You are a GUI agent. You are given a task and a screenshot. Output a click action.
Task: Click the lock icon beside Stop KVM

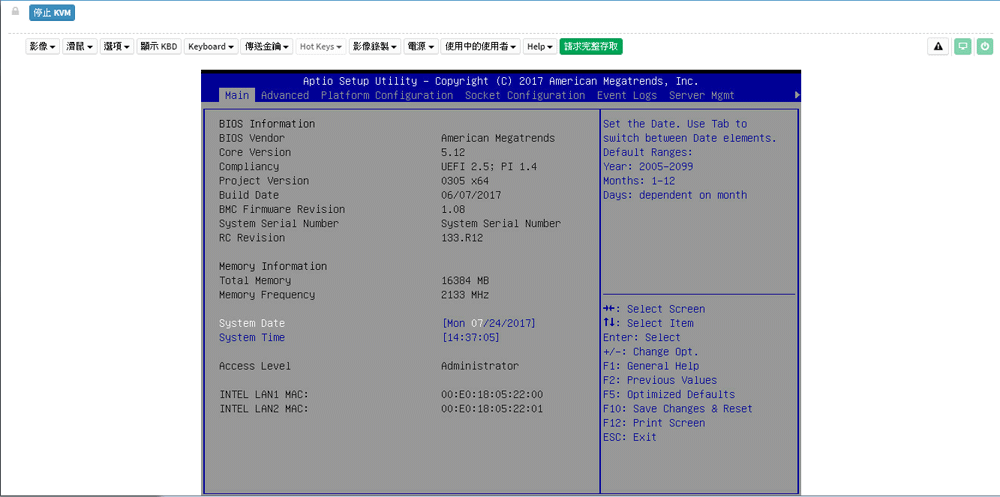[15, 11]
